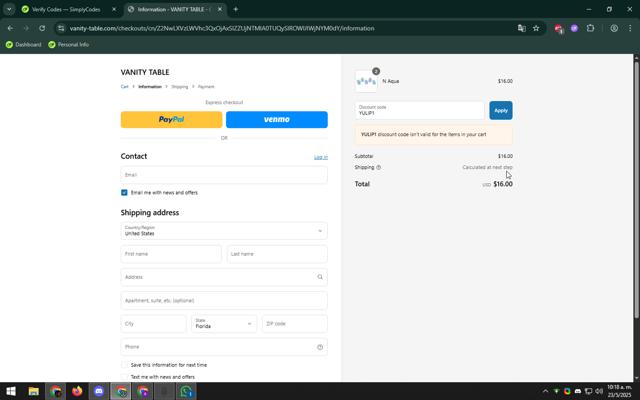
Task: Open Discord from the taskbar
Action: 99,391
